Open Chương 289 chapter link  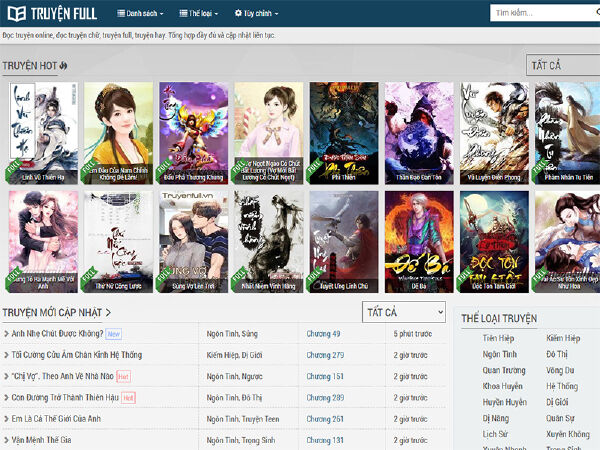pos(325,398)
